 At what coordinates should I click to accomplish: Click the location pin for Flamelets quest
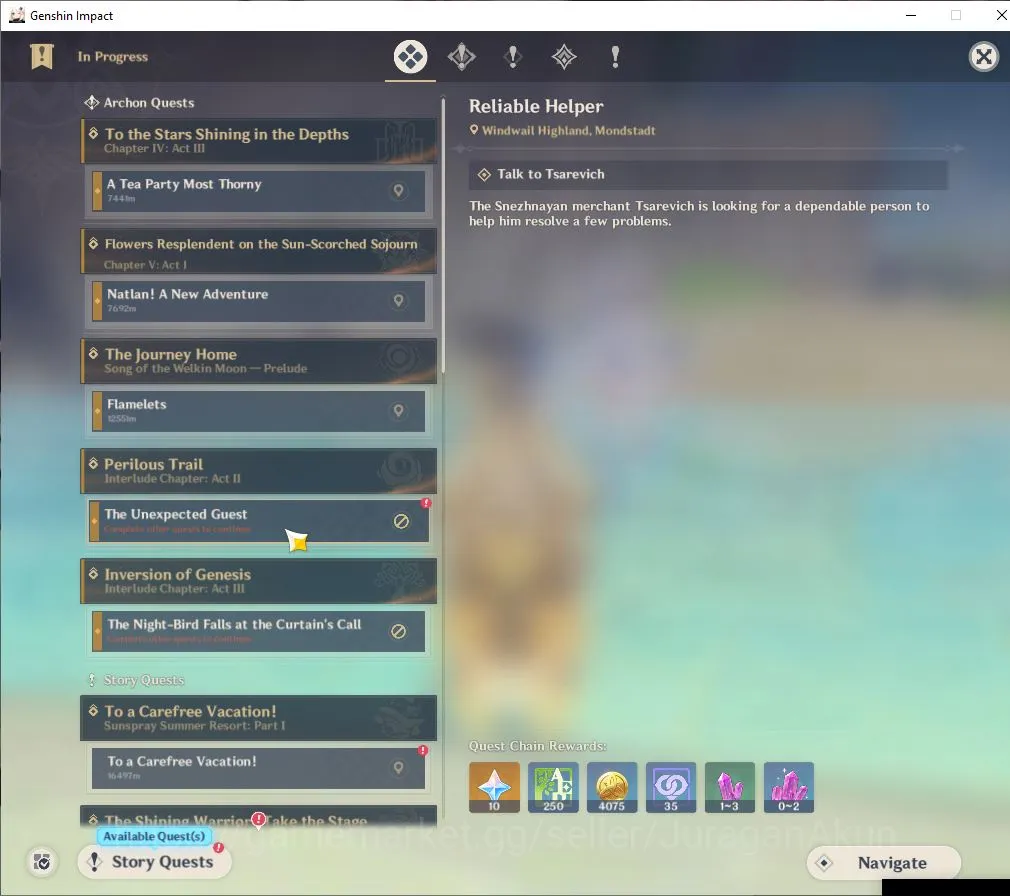point(399,410)
